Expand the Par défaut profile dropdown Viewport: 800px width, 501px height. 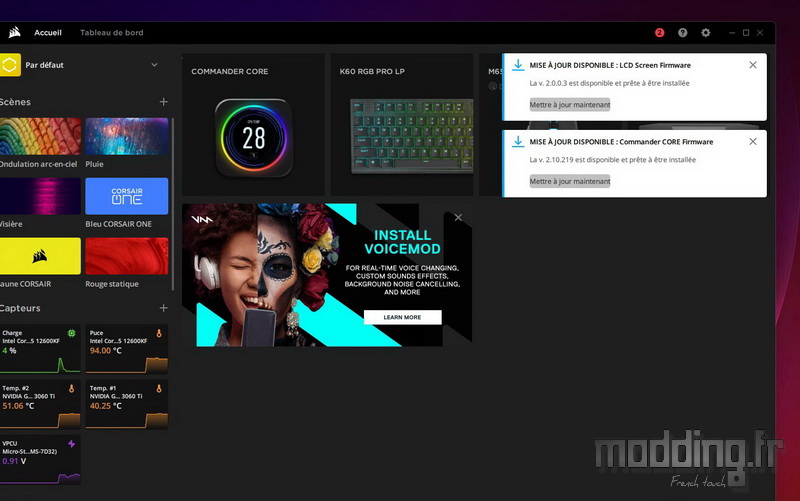(x=154, y=65)
